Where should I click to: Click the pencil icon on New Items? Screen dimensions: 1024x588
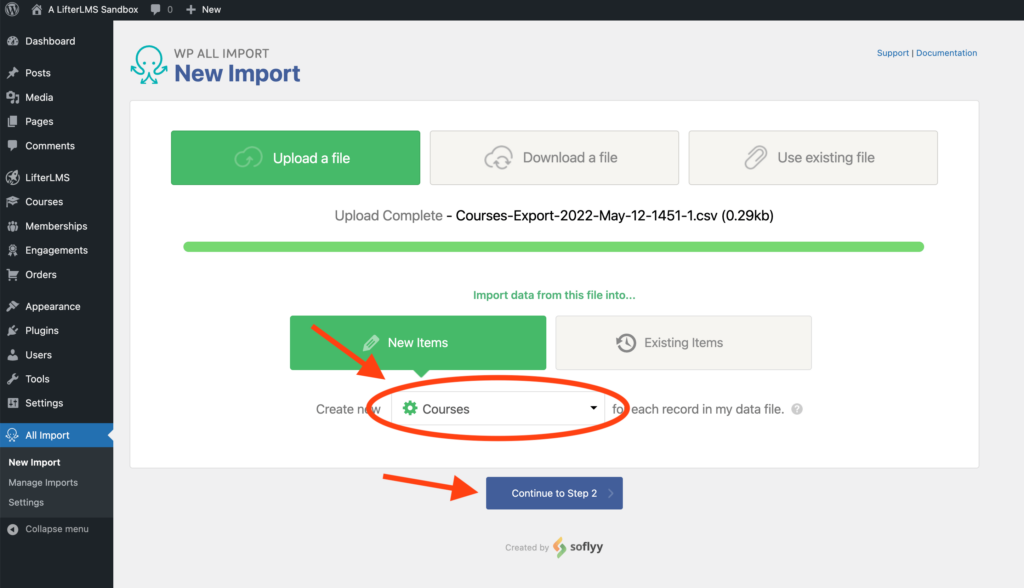(x=371, y=343)
